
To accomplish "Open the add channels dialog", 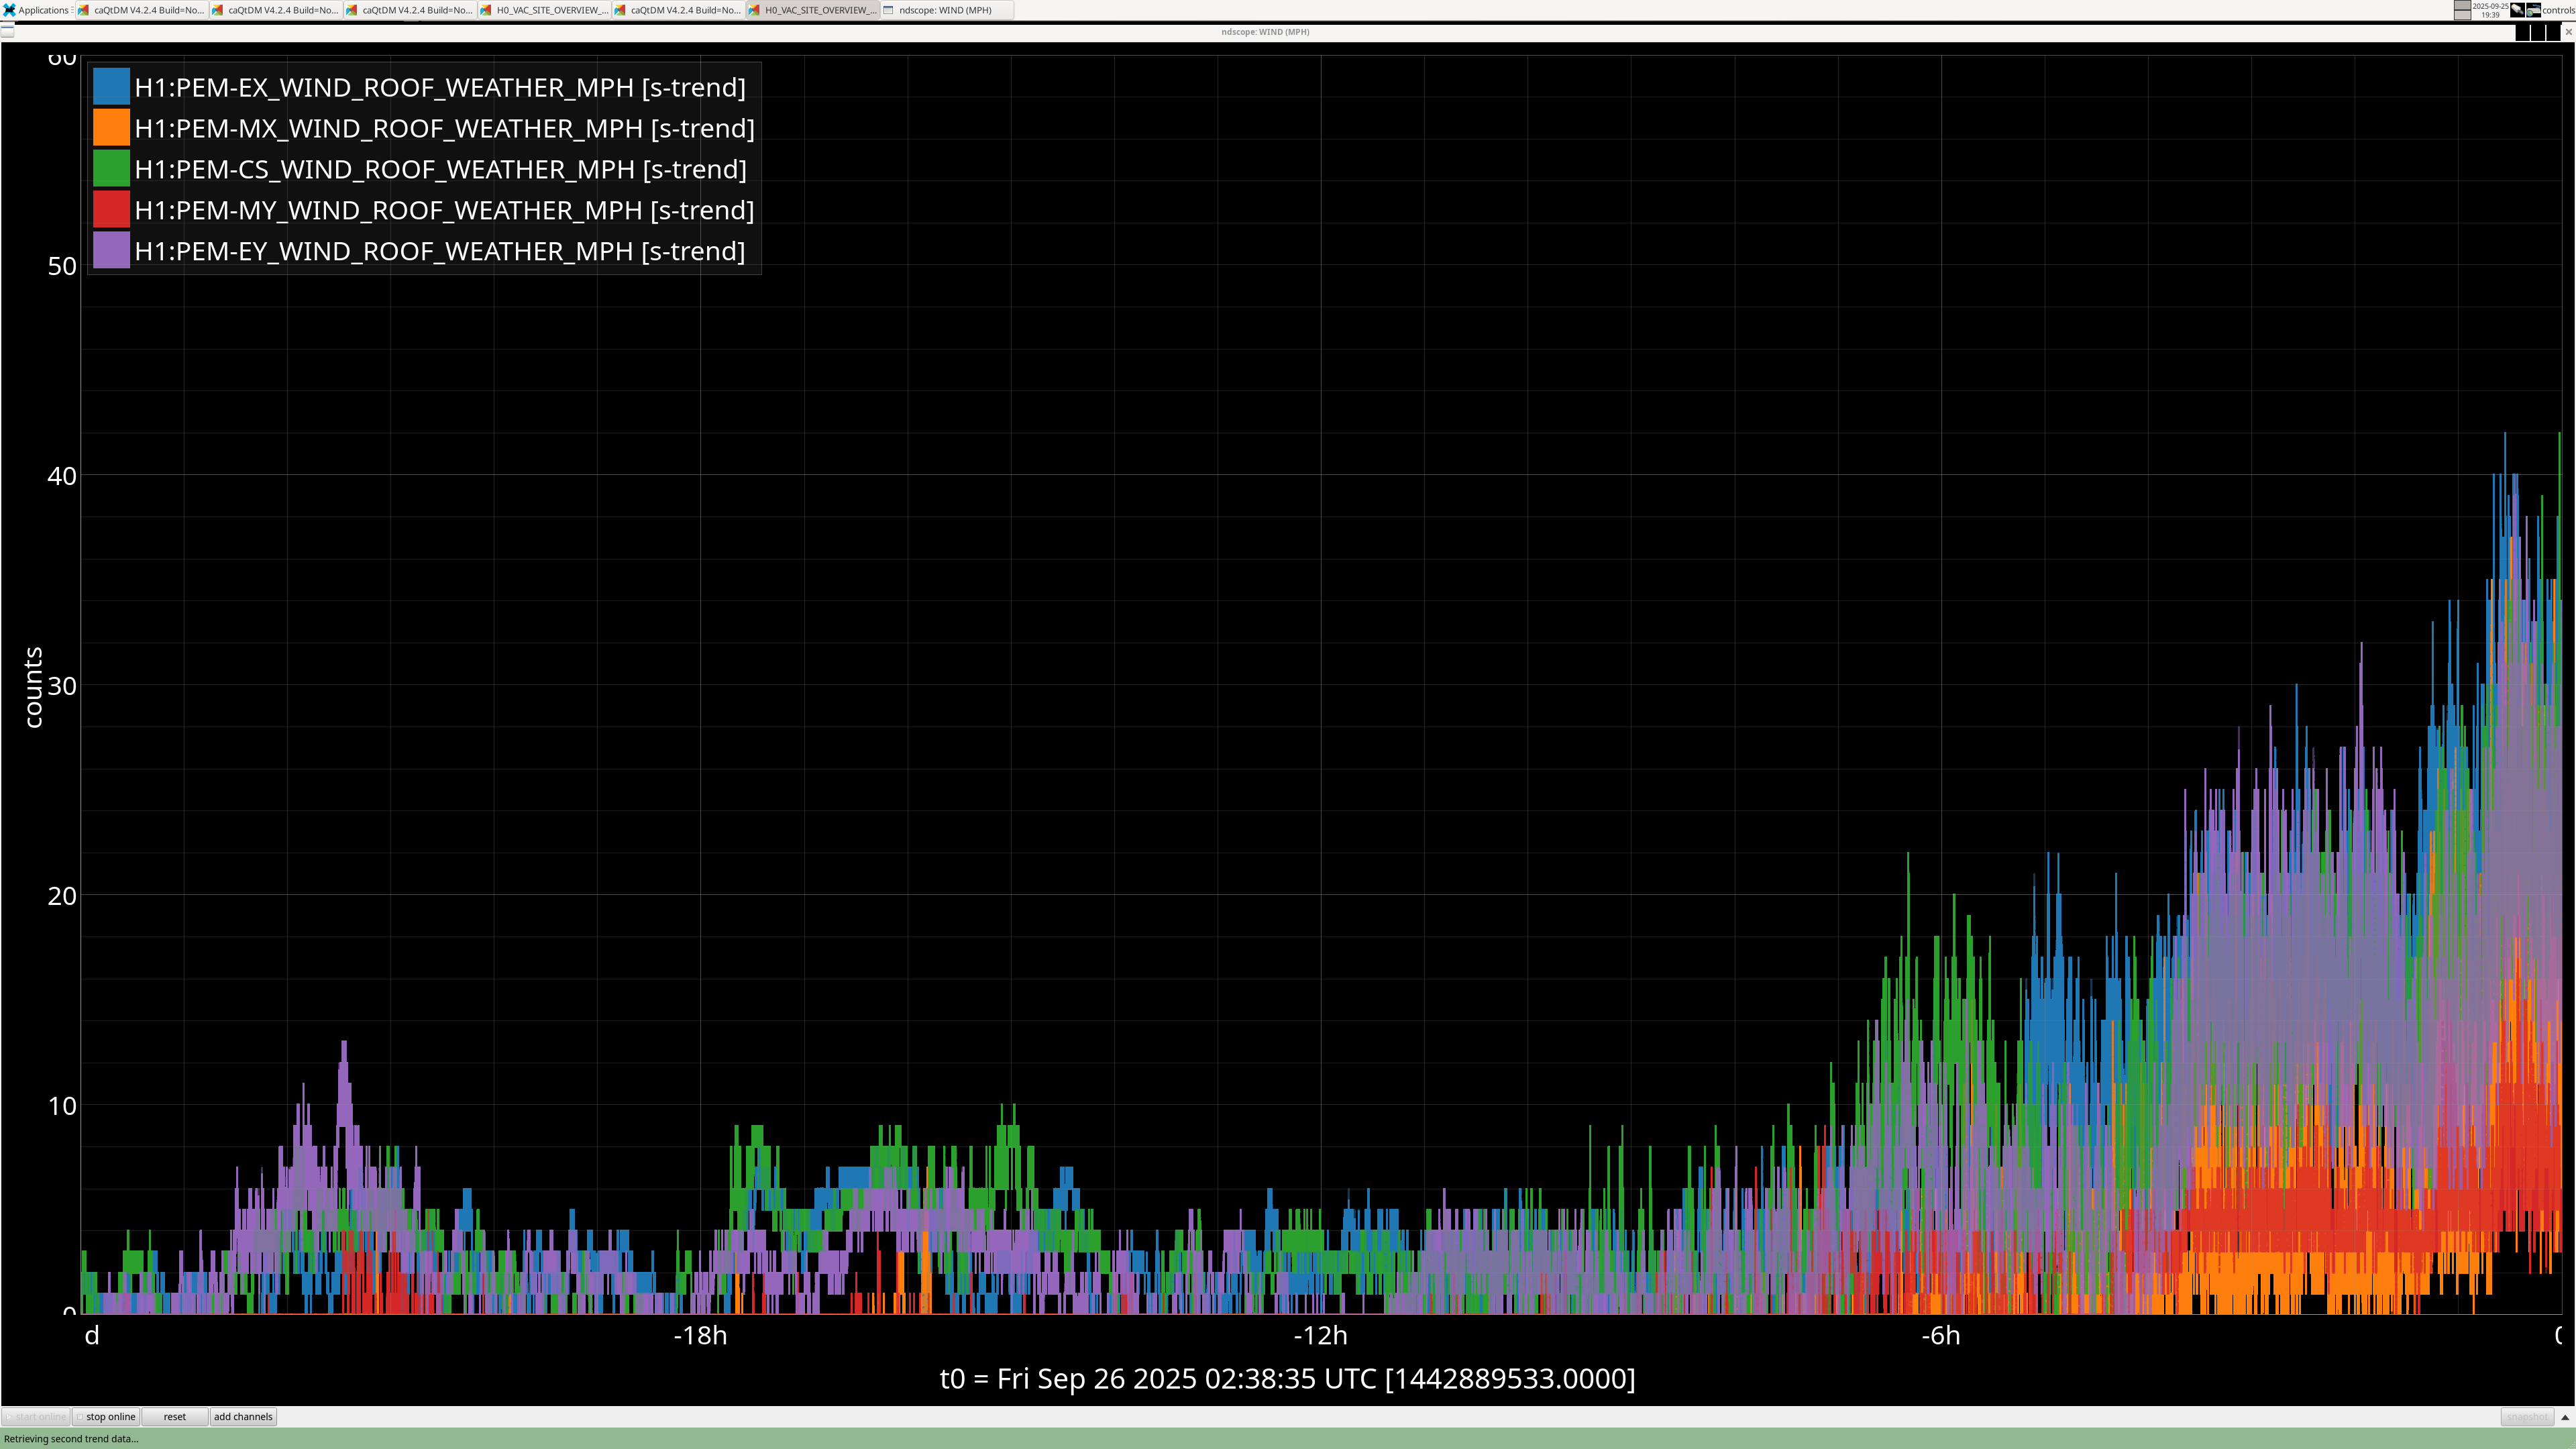I will [x=243, y=1417].
